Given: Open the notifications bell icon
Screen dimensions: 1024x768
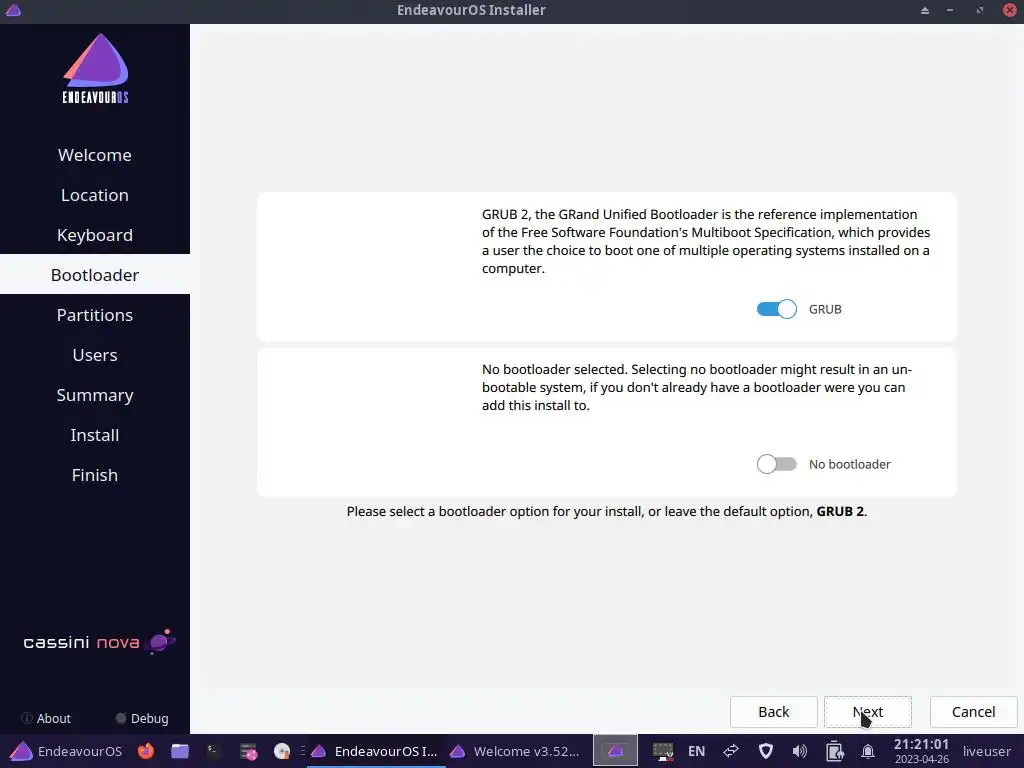Looking at the screenshot, I should click(x=868, y=751).
